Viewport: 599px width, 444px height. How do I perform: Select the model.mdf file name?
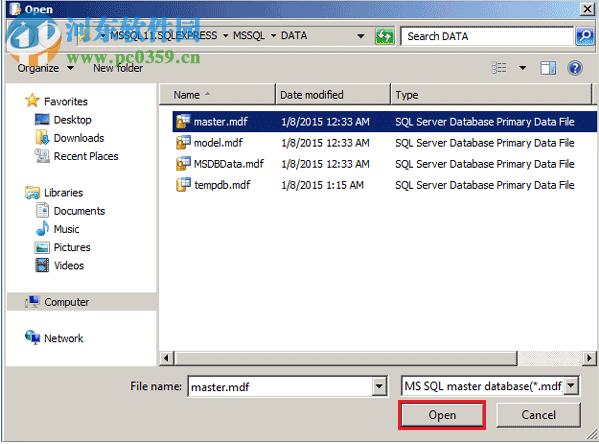pyautogui.click(x=218, y=143)
